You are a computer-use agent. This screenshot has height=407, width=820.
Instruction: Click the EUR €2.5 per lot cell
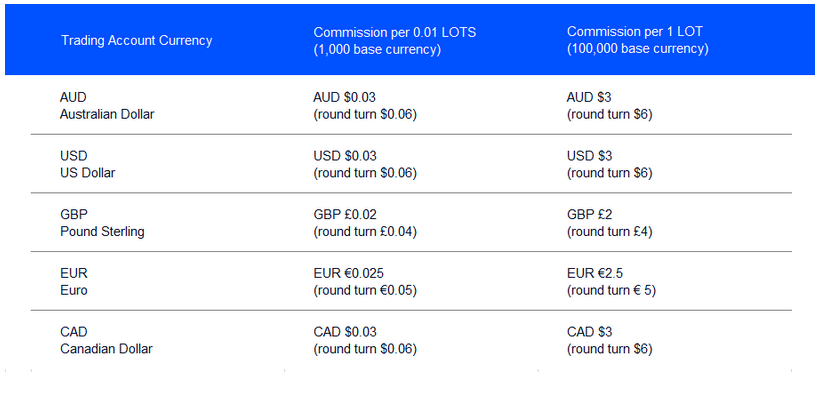[611, 281]
